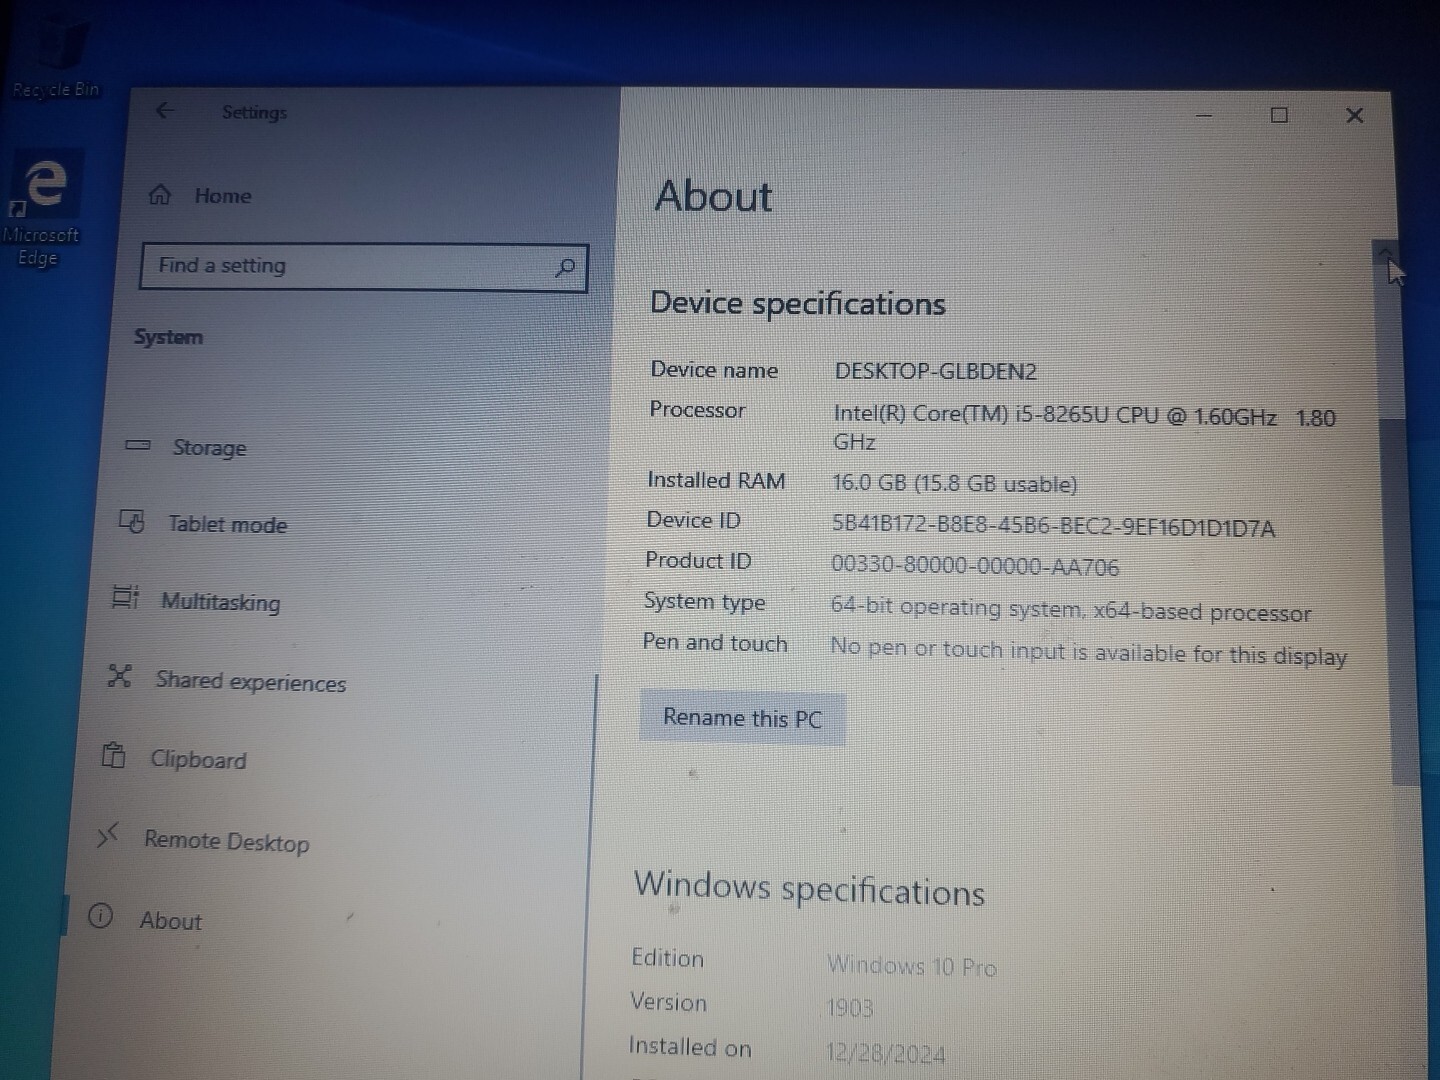Maximize the Settings window
The width and height of the screenshot is (1440, 1080).
point(1279,115)
